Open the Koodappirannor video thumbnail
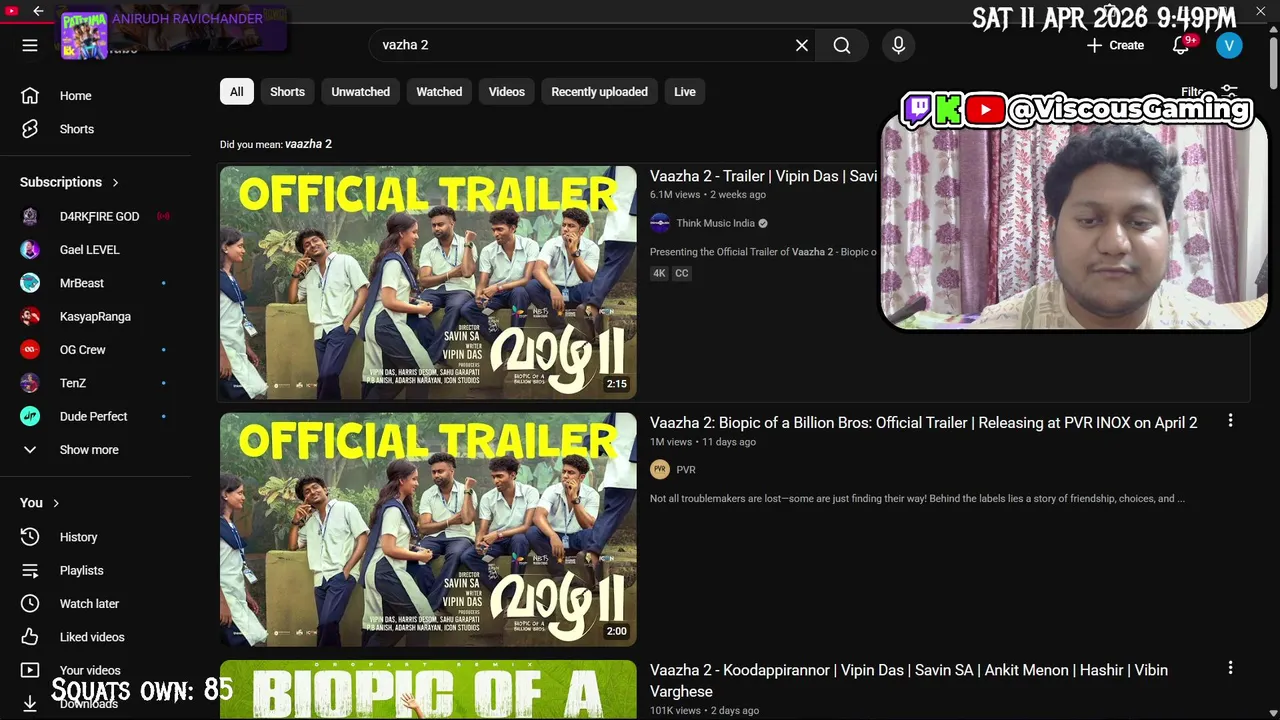Viewport: 1280px width, 720px height. [x=428, y=690]
